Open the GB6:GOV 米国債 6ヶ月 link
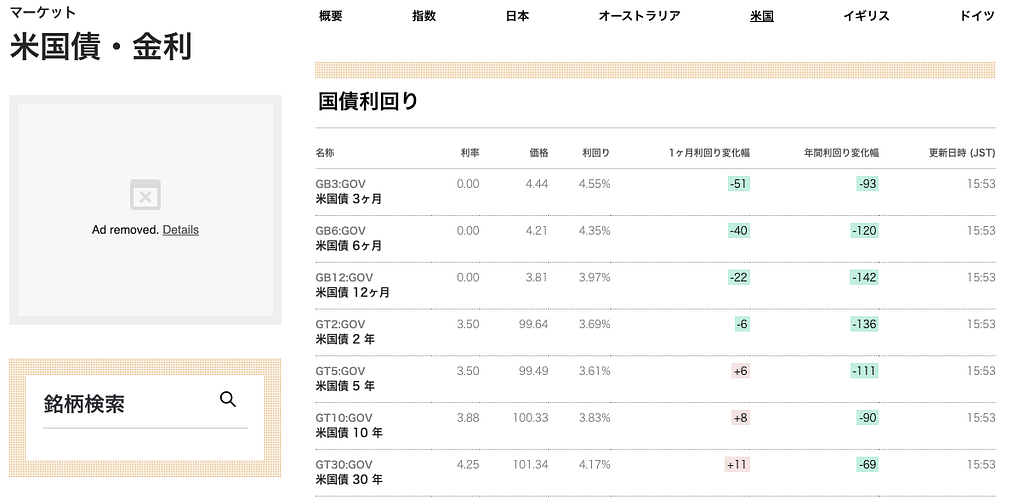 (349, 238)
